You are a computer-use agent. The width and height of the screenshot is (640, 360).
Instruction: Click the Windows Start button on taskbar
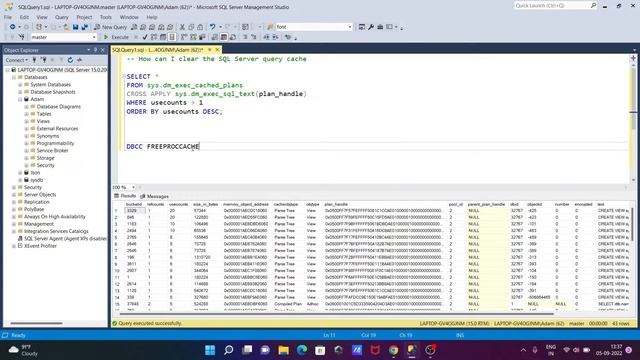click(210, 350)
